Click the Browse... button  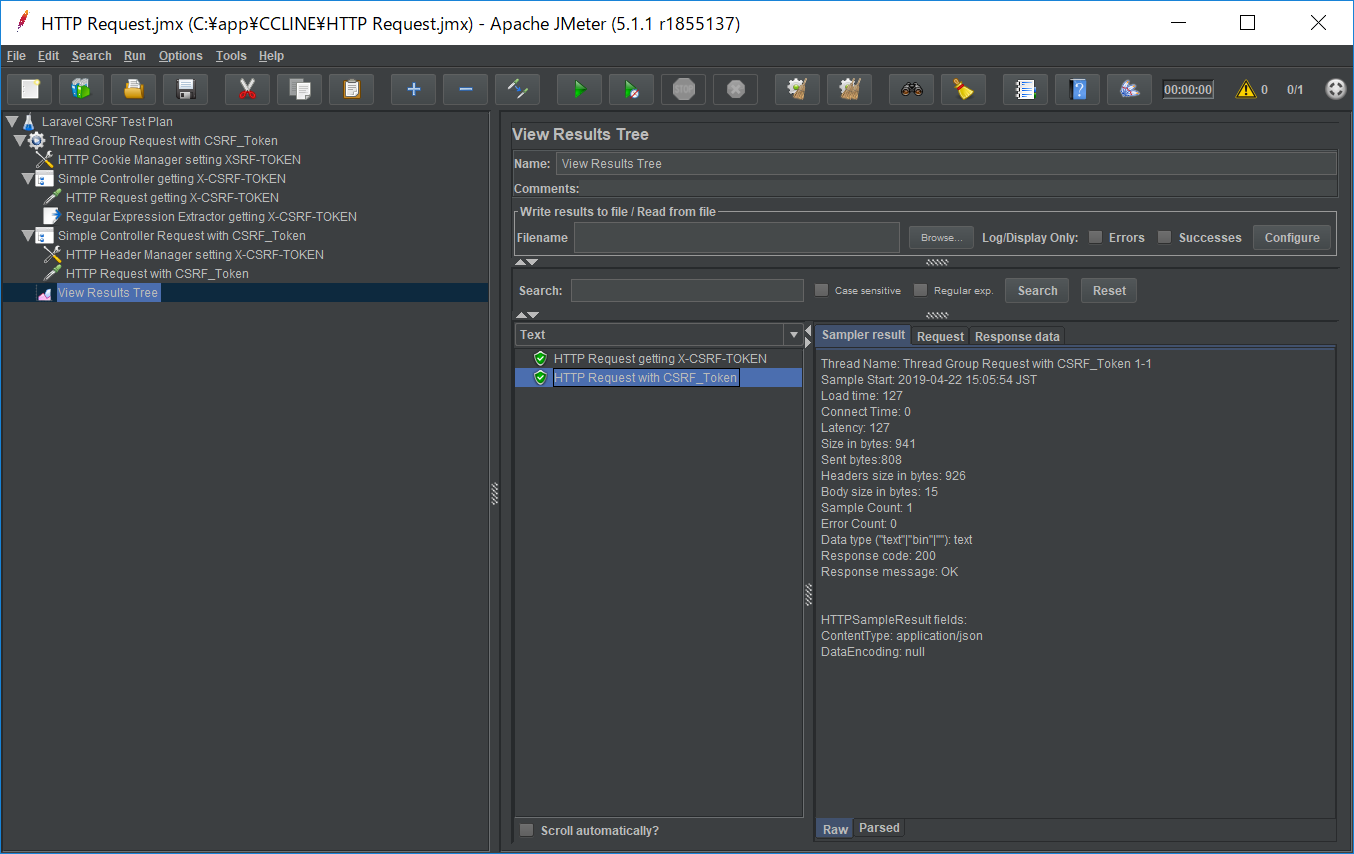[x=941, y=238]
